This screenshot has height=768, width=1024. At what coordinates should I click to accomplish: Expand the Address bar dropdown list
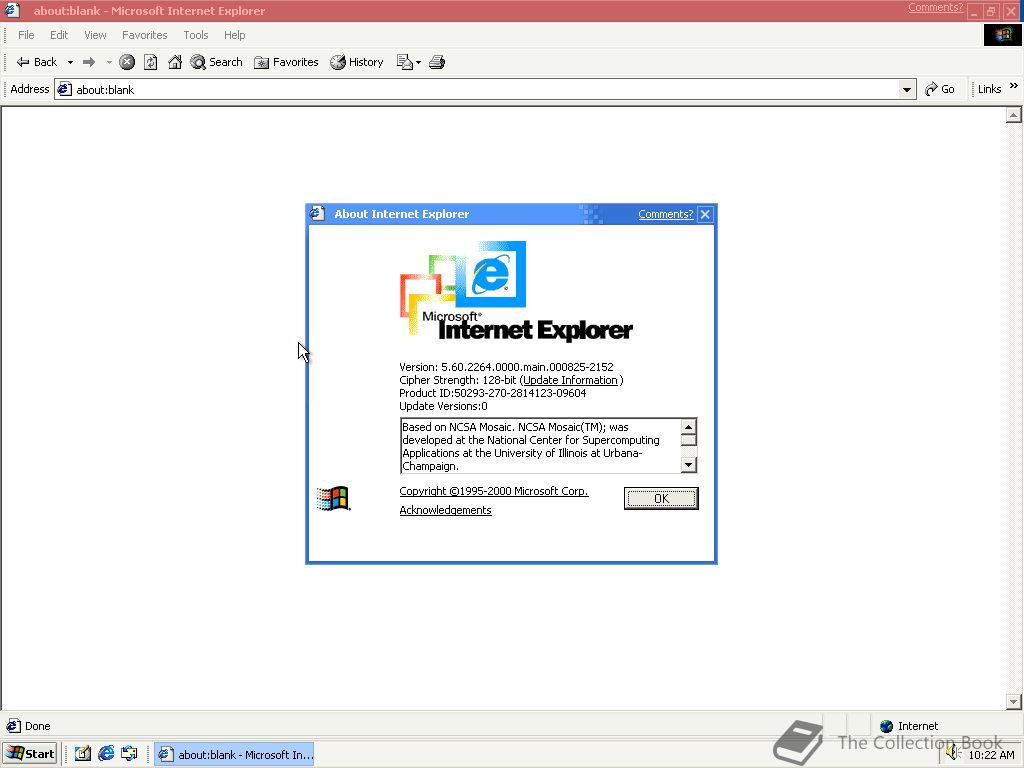(x=906, y=89)
